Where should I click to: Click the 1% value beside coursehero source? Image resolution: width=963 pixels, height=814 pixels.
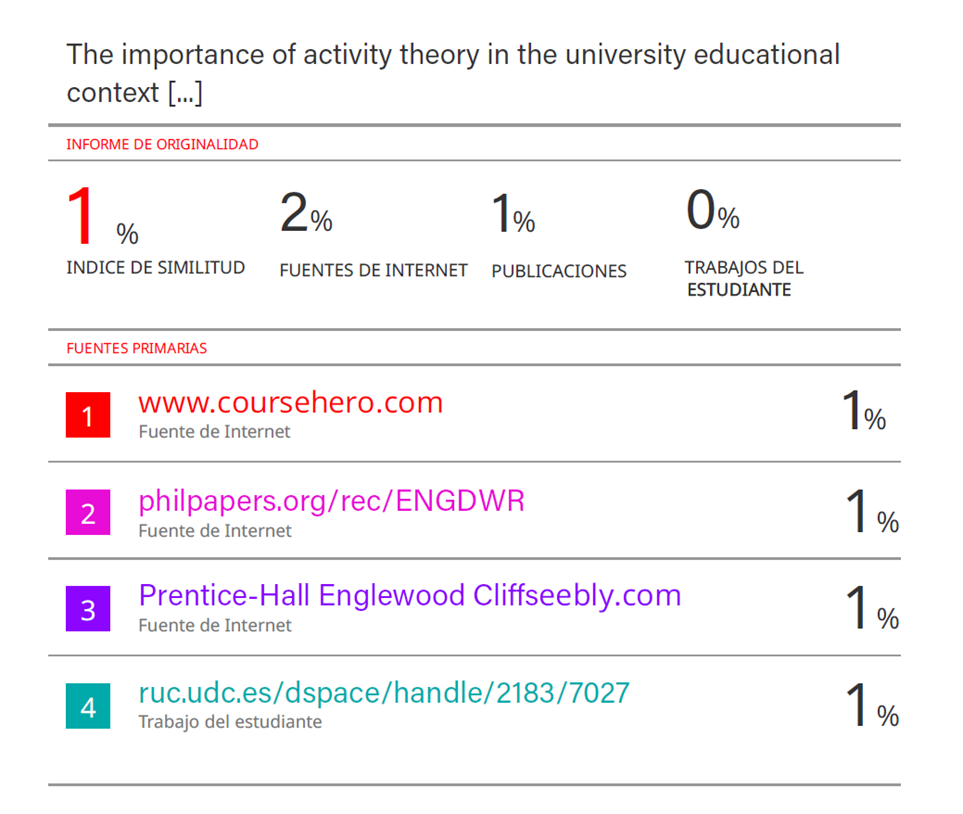(x=863, y=412)
